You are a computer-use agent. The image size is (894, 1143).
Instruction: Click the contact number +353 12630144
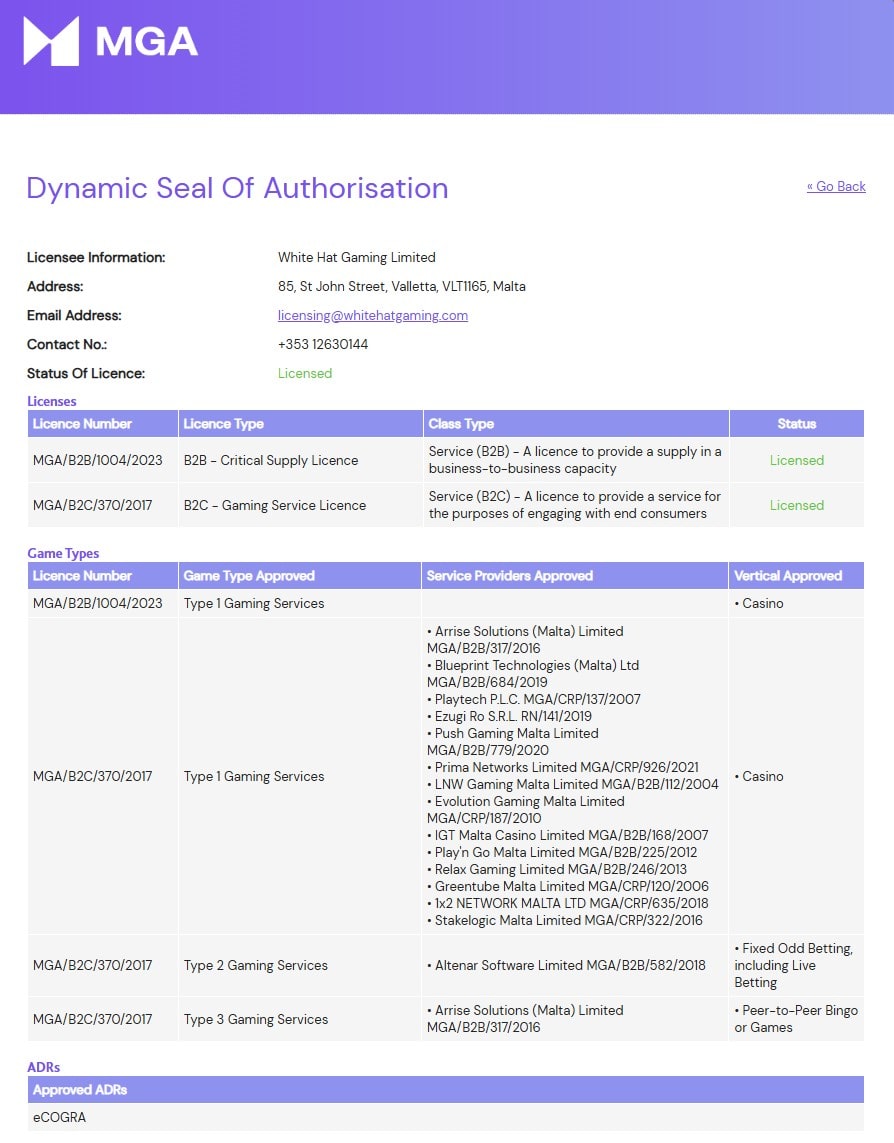coord(322,344)
